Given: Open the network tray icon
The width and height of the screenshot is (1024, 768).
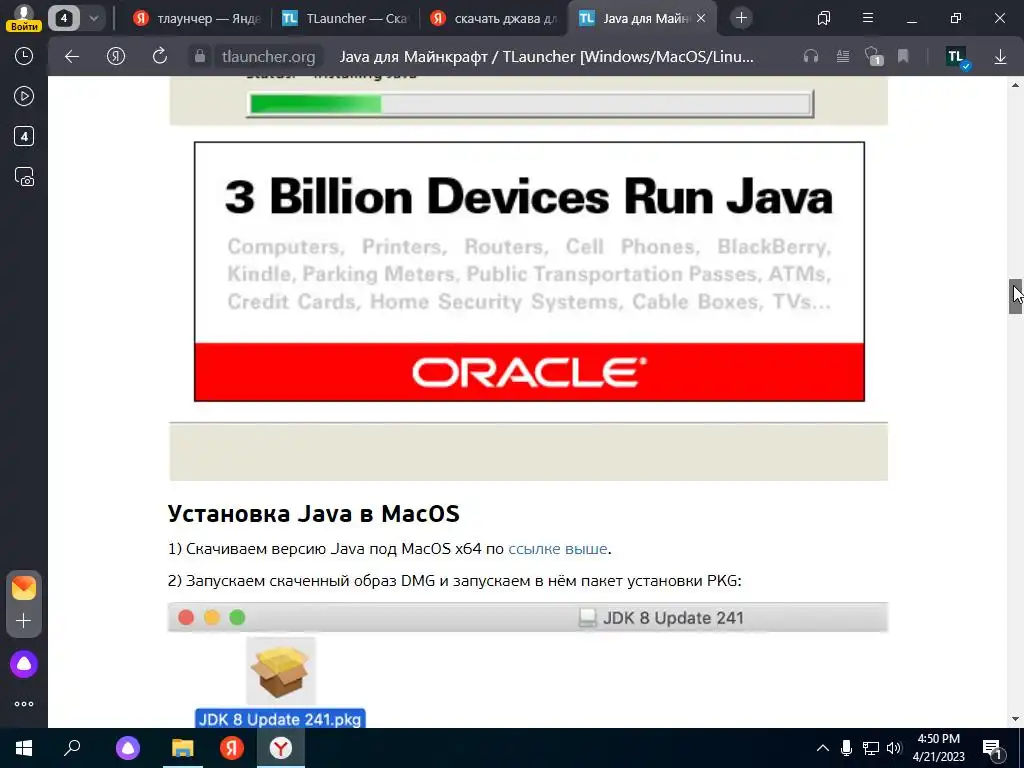Looking at the screenshot, I should (871, 748).
